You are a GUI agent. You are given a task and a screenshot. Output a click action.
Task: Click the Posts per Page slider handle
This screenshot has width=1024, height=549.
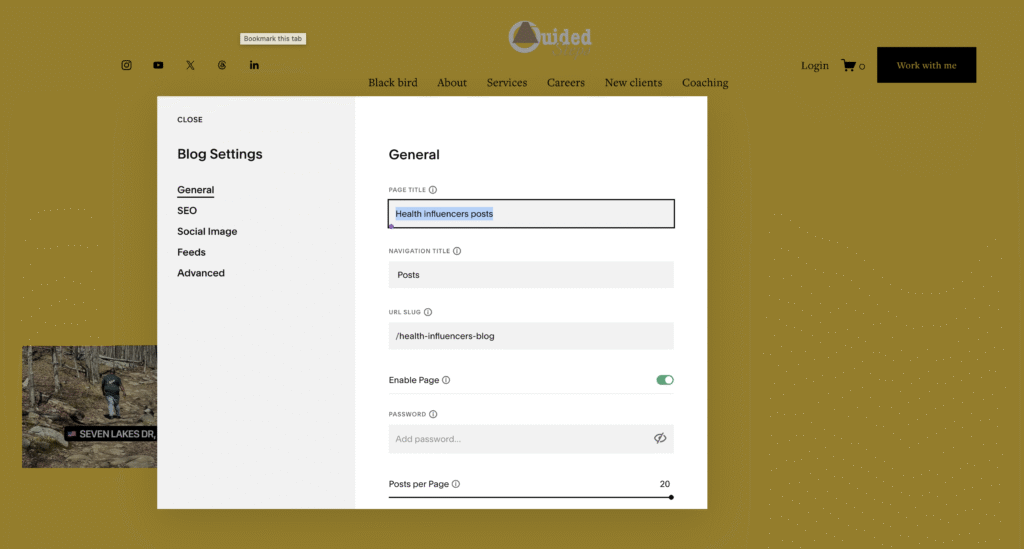(x=671, y=497)
